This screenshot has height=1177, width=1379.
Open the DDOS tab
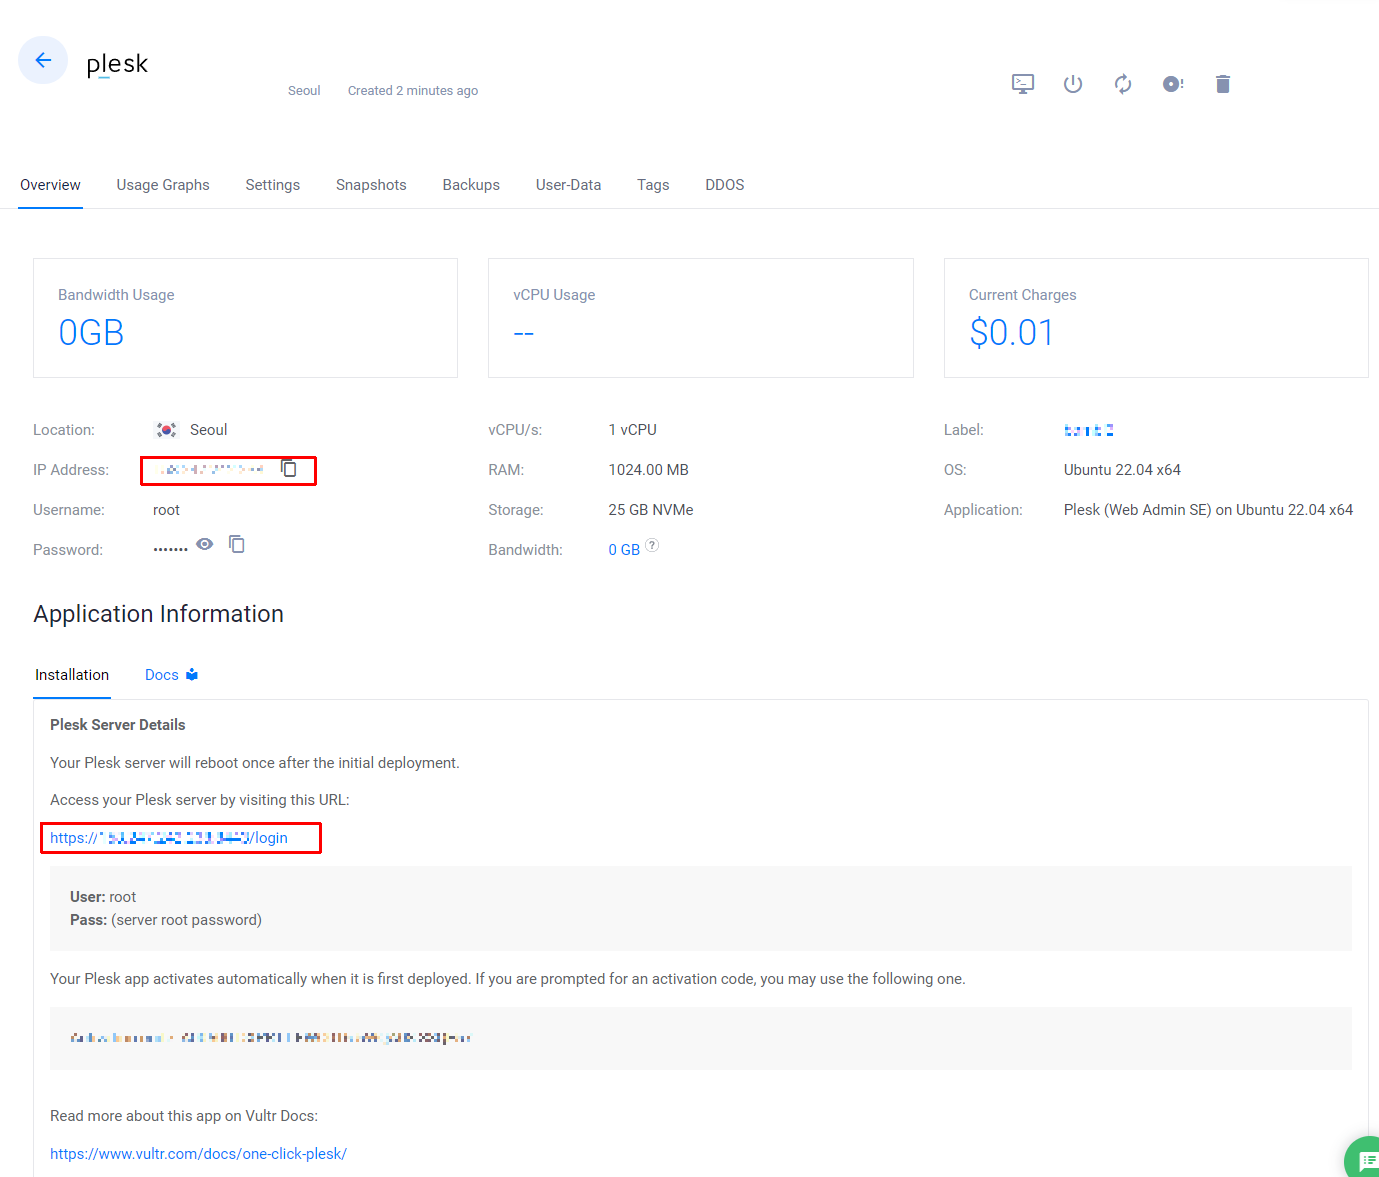pyautogui.click(x=725, y=185)
